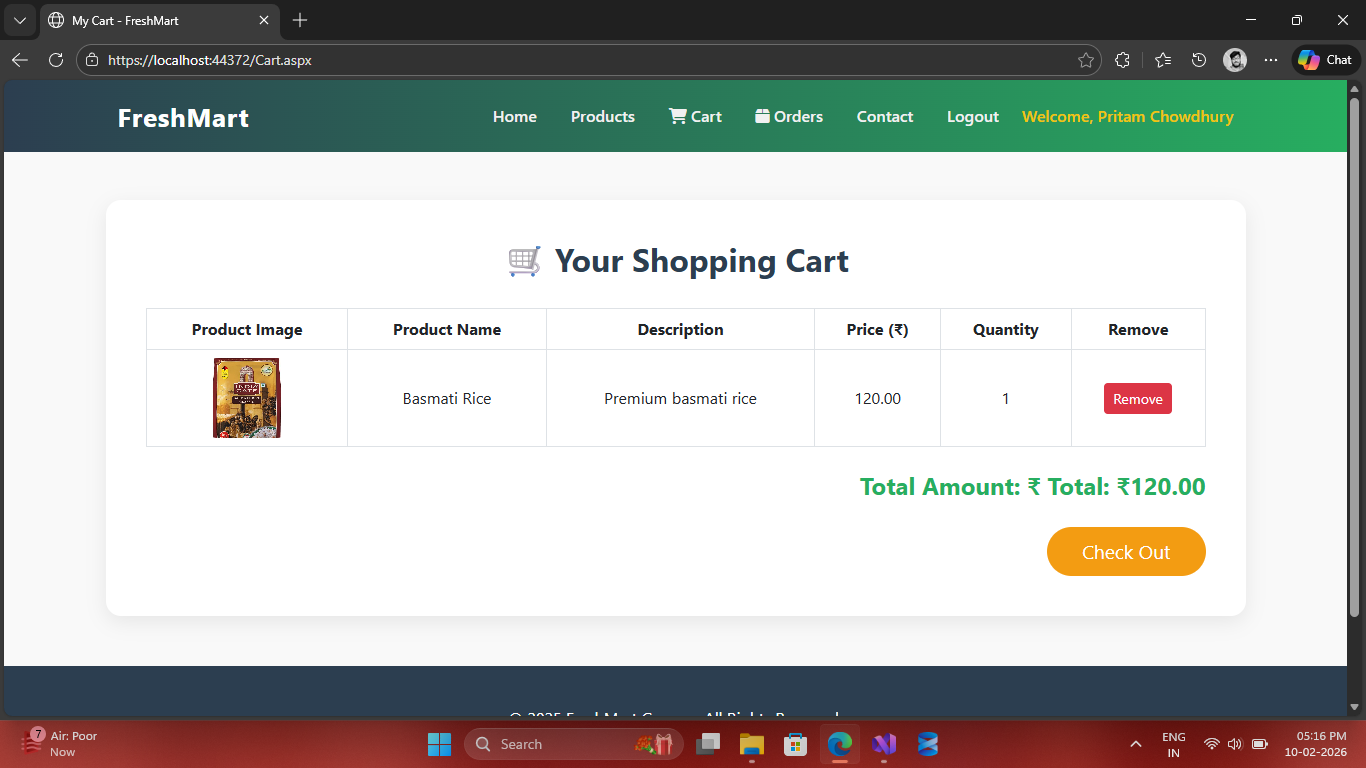
Task: Click the browser refresh icon
Action: [56, 60]
